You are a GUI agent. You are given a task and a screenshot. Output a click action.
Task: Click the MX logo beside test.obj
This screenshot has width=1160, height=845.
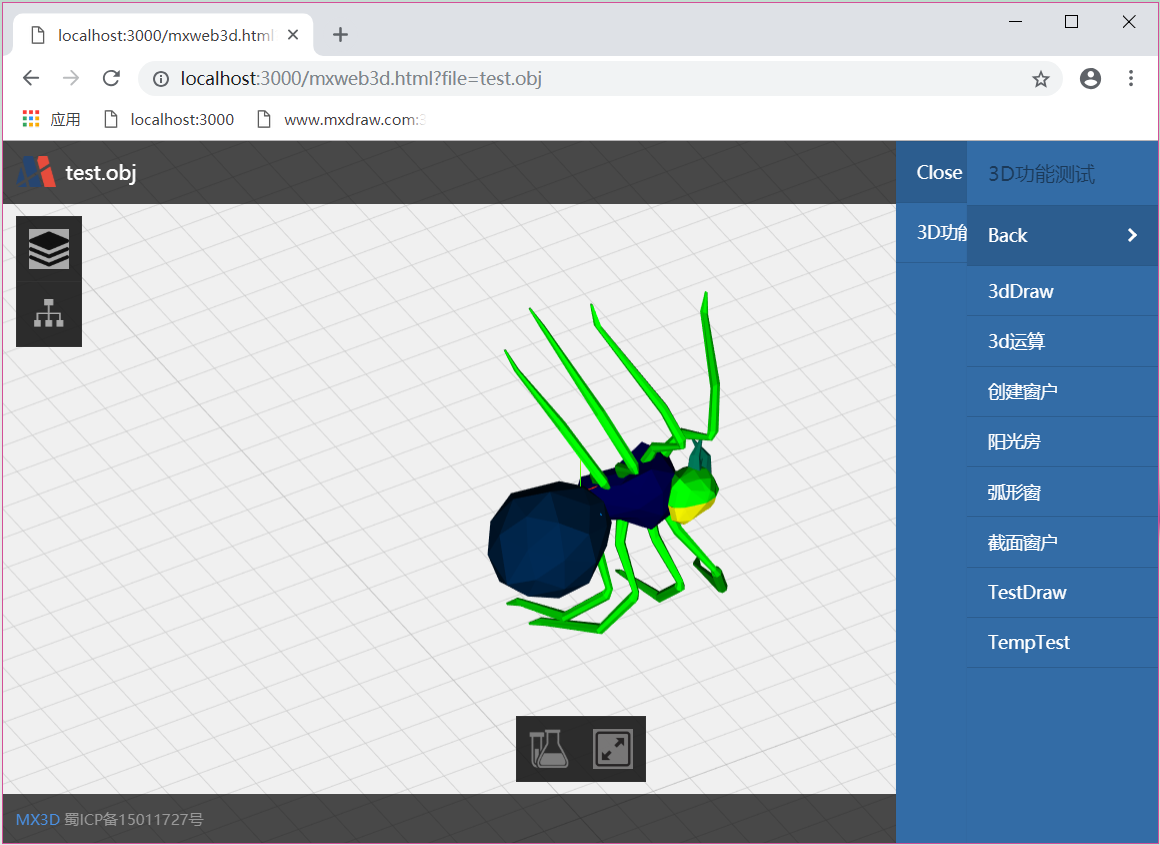(36, 172)
